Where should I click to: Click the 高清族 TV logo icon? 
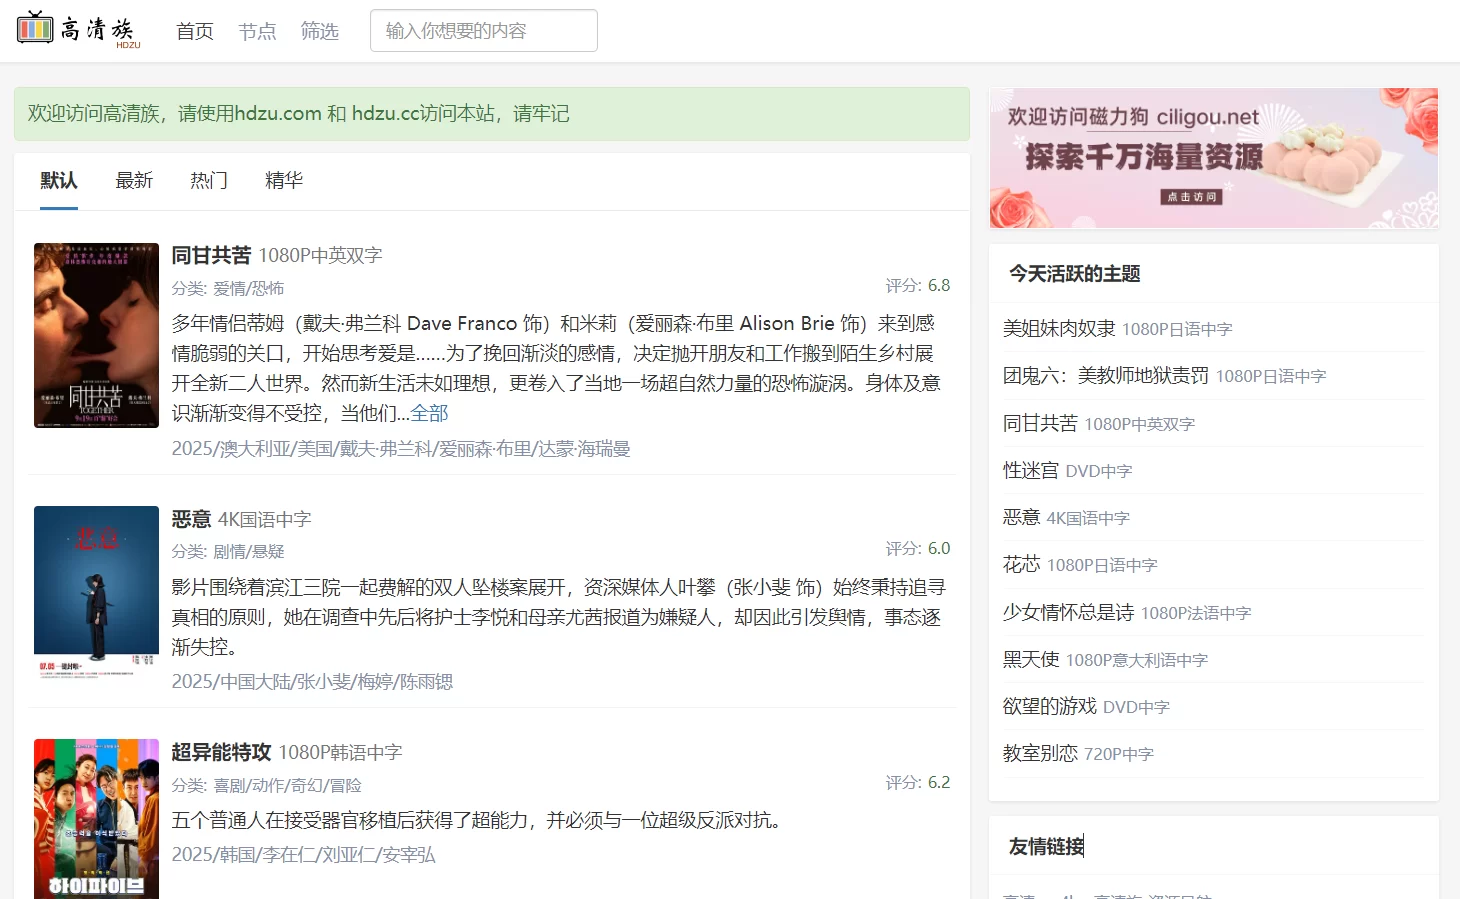pos(34,28)
